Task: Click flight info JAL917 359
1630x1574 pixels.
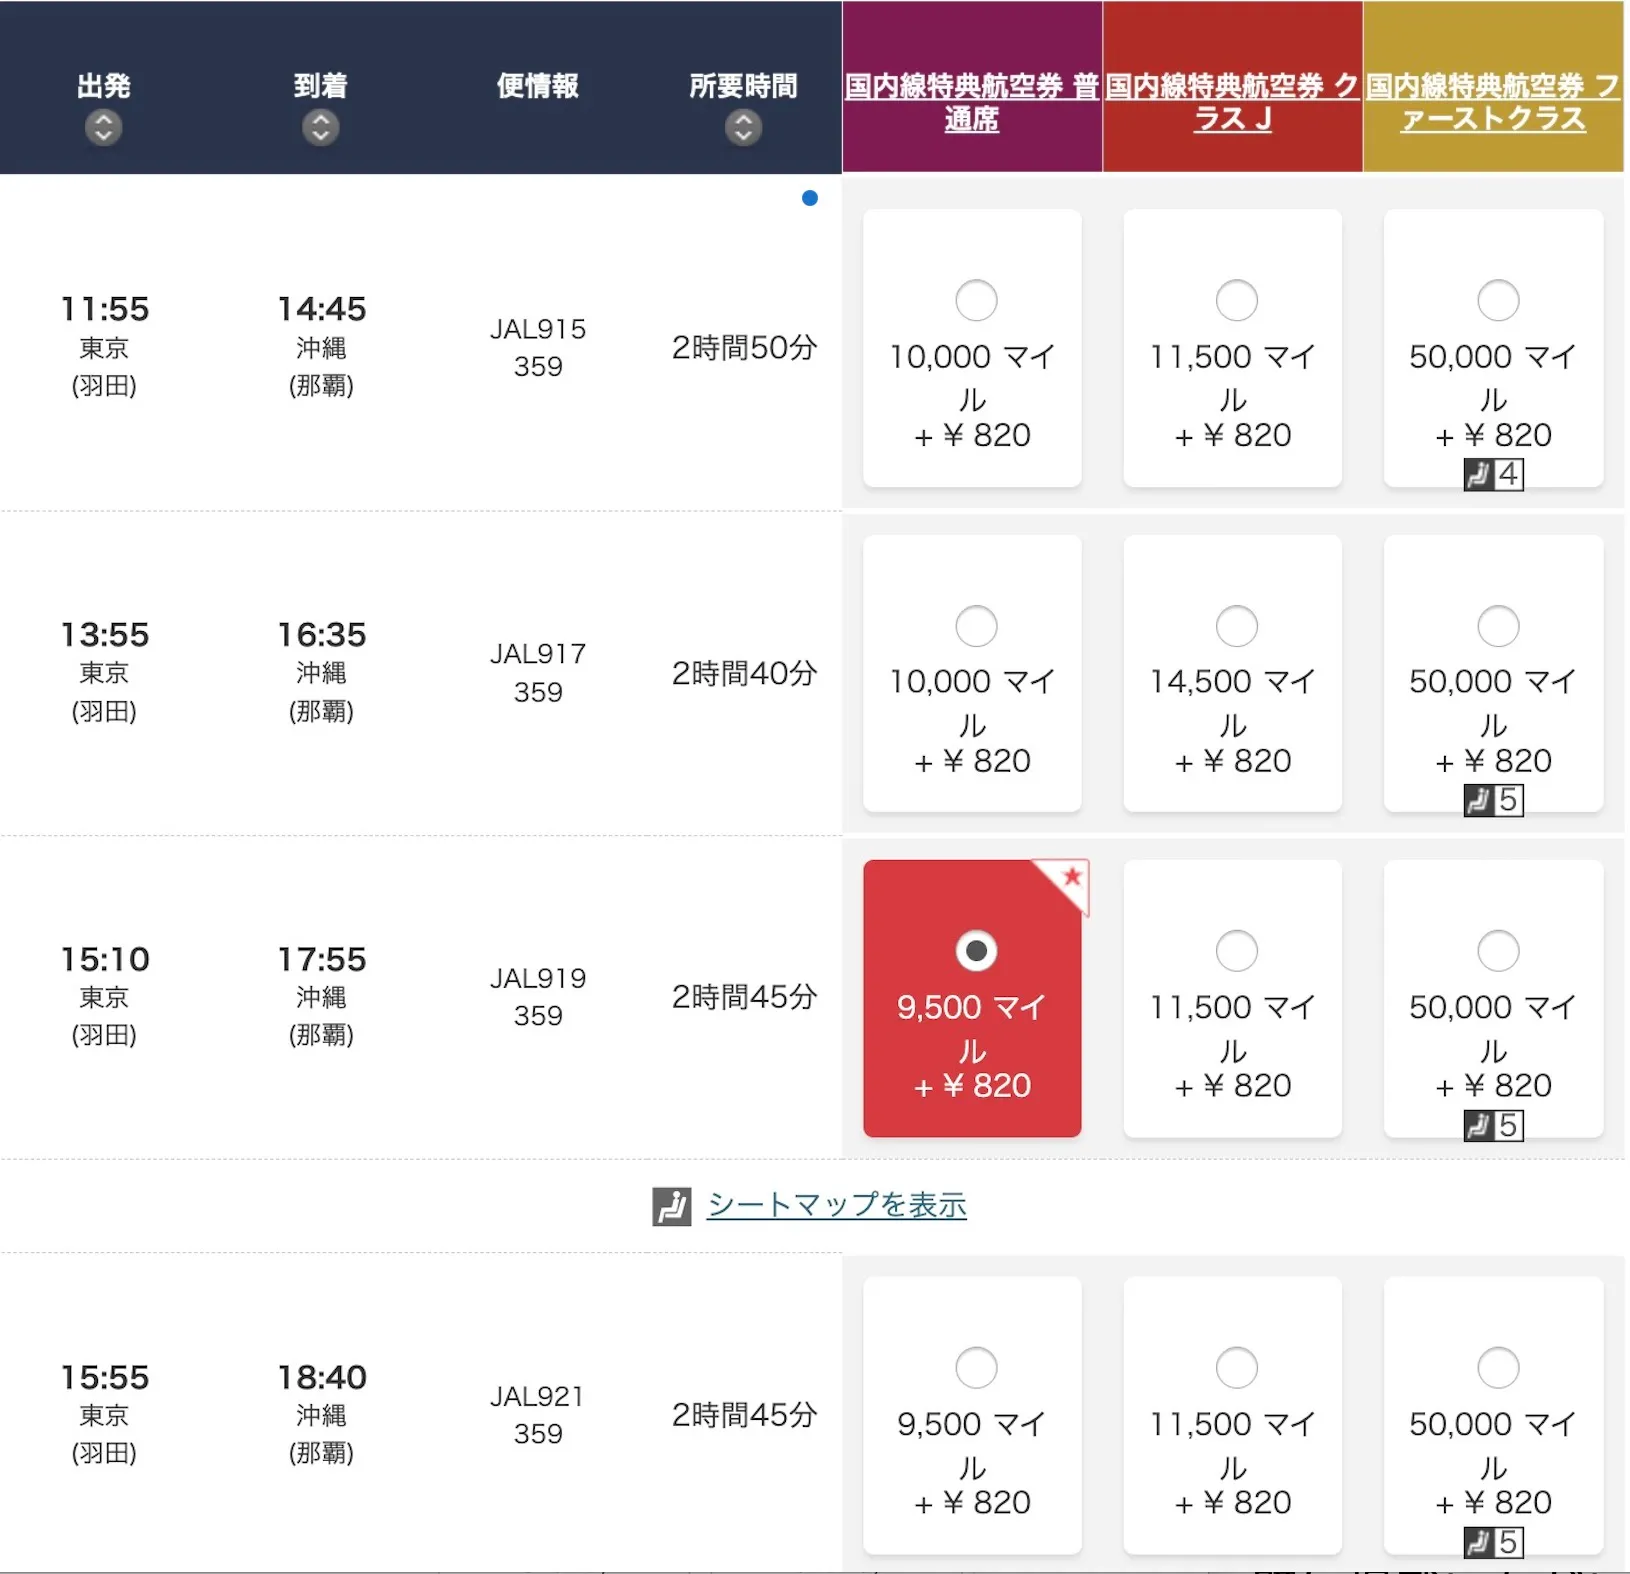Action: [538, 673]
